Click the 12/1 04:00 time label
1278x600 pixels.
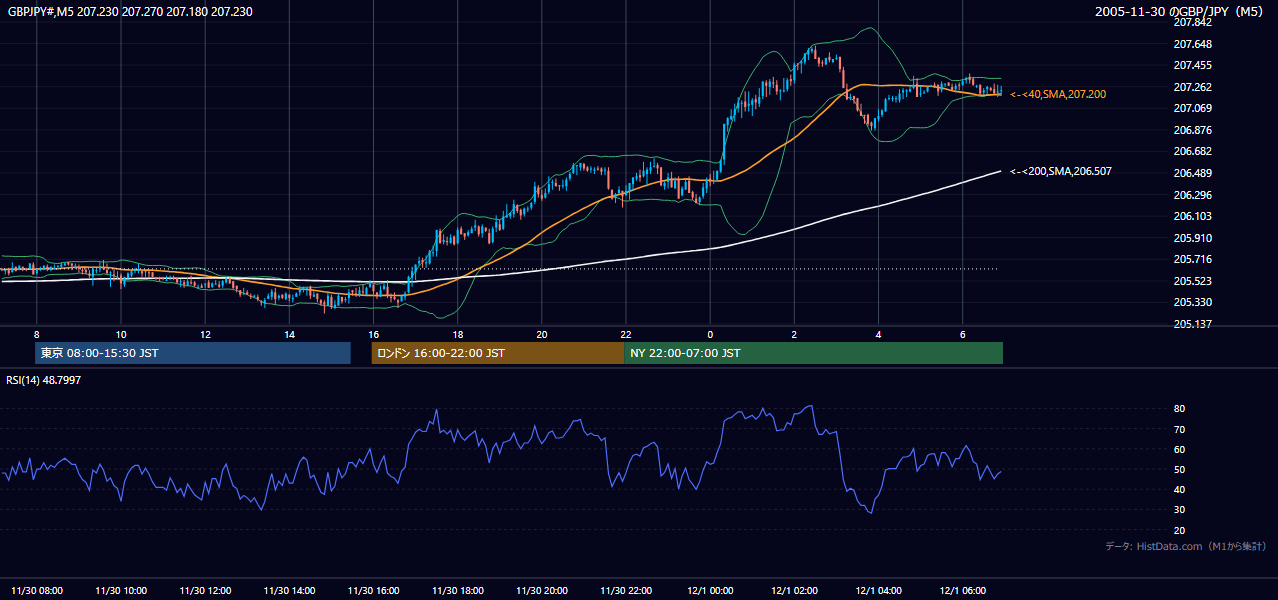click(x=878, y=590)
